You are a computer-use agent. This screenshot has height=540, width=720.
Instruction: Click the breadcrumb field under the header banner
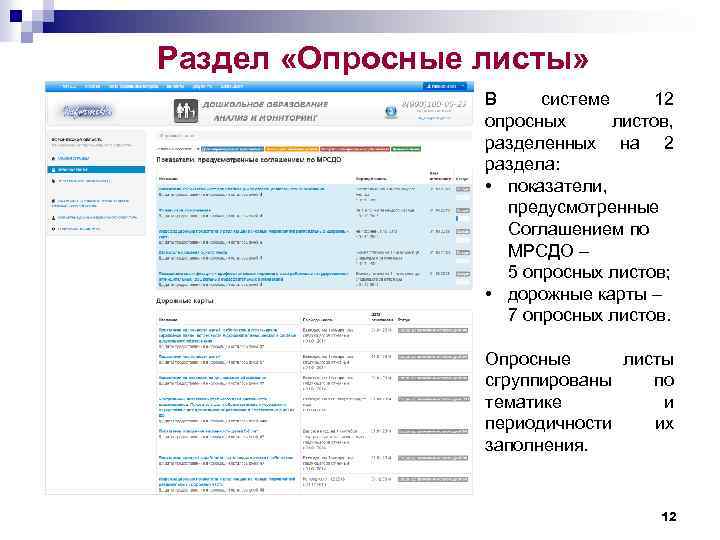click(x=314, y=136)
